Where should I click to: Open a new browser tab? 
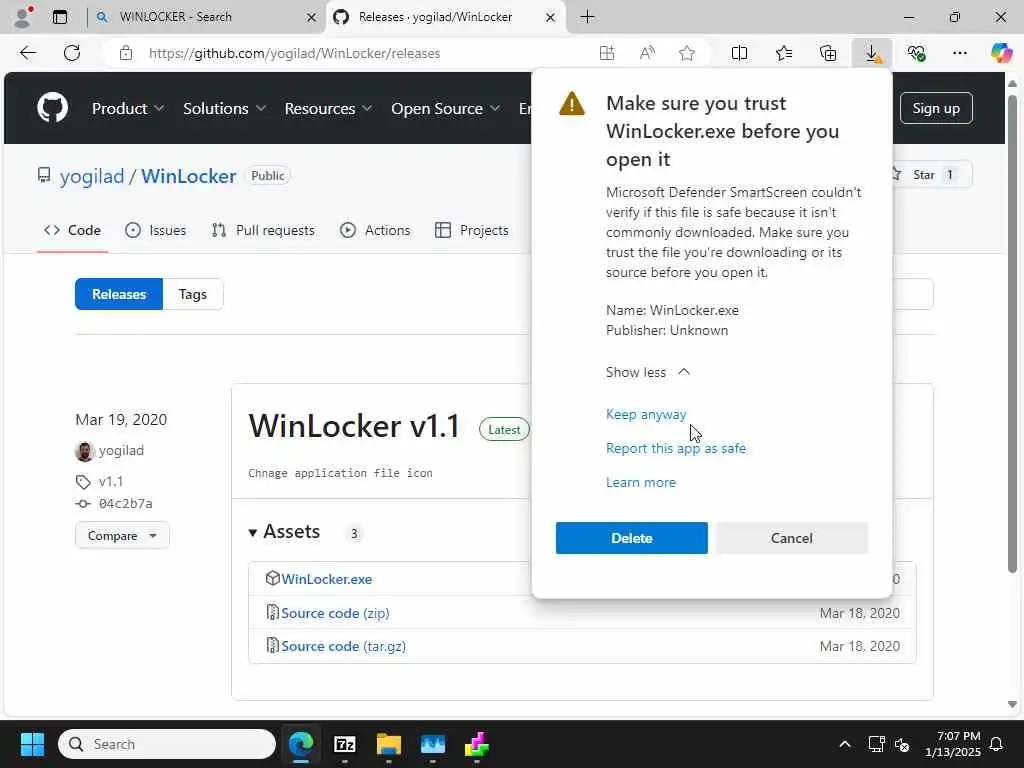pyautogui.click(x=587, y=17)
